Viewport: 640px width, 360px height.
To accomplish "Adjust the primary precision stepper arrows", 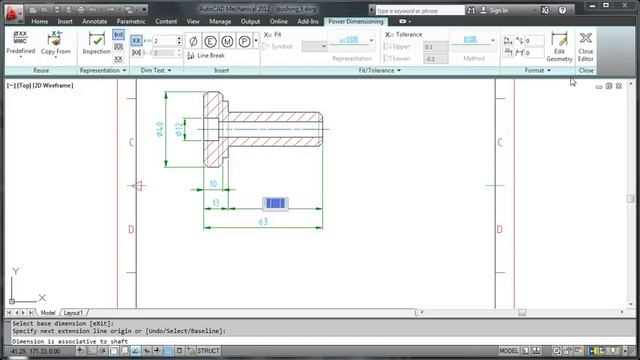I will [x=179, y=40].
